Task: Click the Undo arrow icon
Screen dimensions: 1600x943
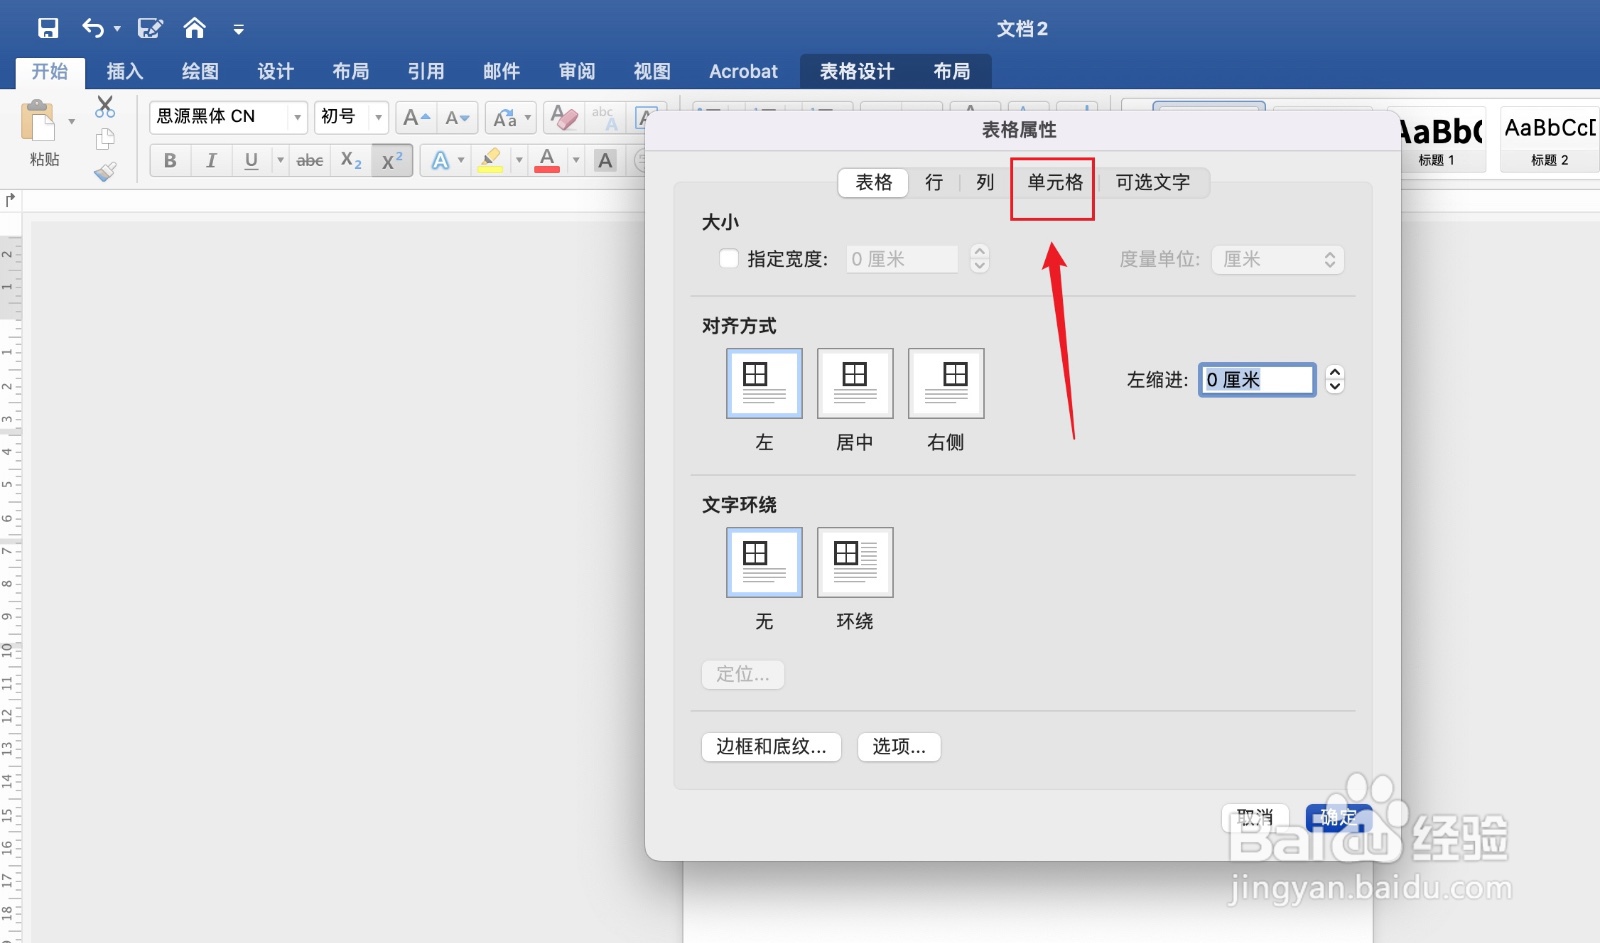Action: 93,28
